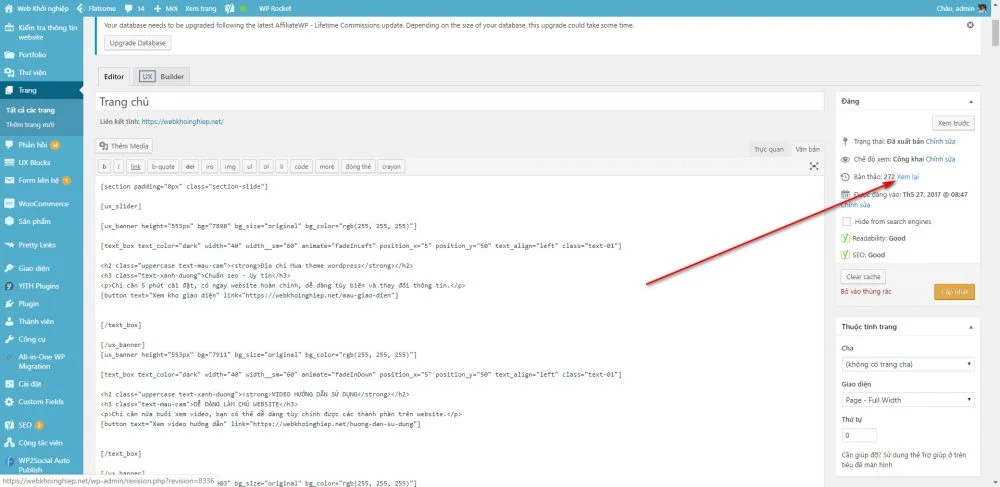This screenshot has height=487, width=1000.
Task: Click the đóng thẻ close tags button
Action: point(358,166)
